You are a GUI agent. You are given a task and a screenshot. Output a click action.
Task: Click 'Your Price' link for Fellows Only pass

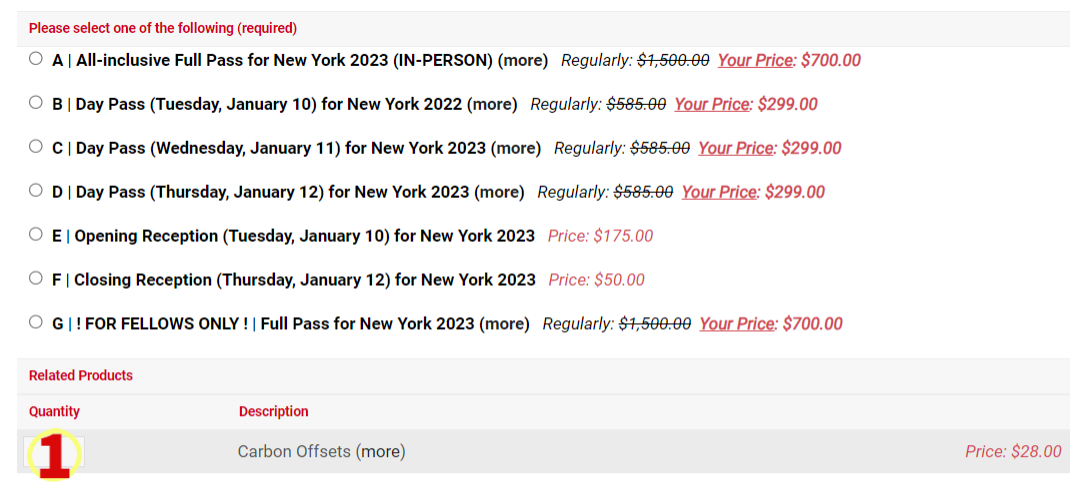click(737, 324)
